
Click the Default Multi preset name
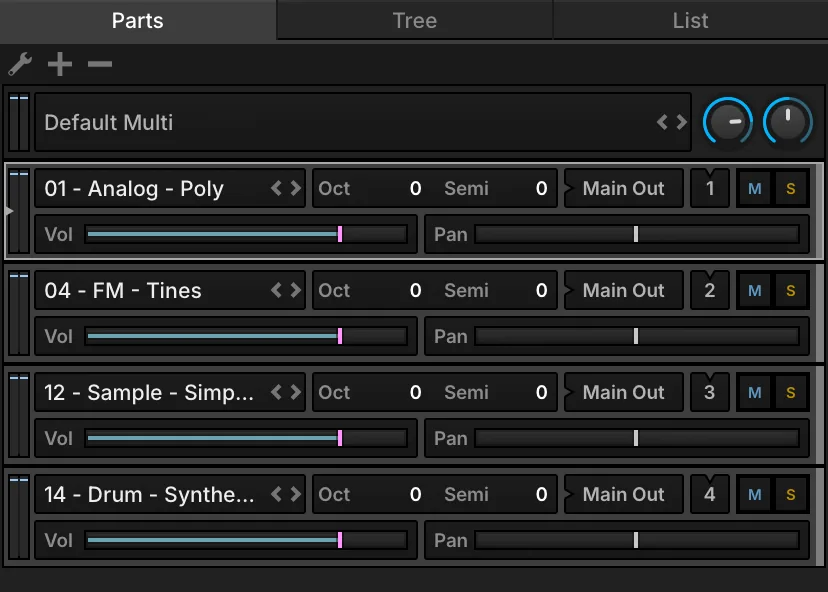109,123
